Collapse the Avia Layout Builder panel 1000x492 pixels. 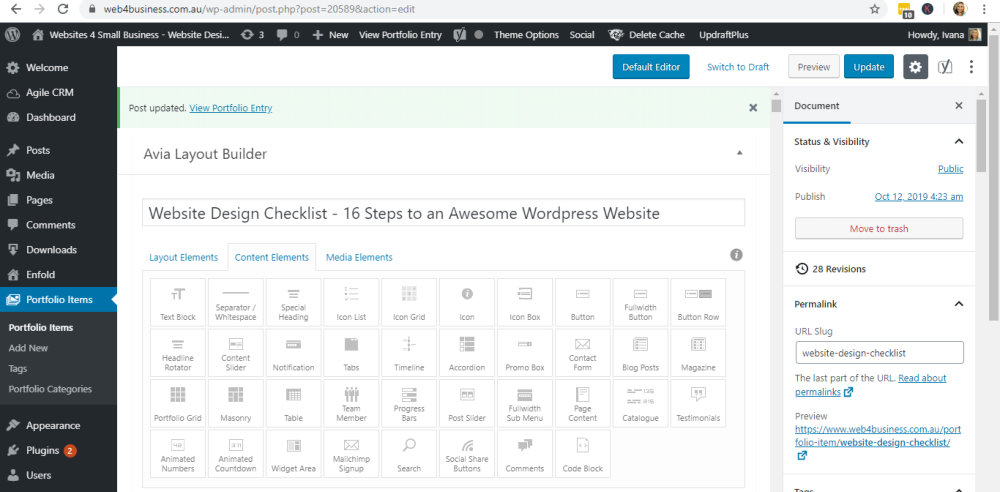coord(739,153)
